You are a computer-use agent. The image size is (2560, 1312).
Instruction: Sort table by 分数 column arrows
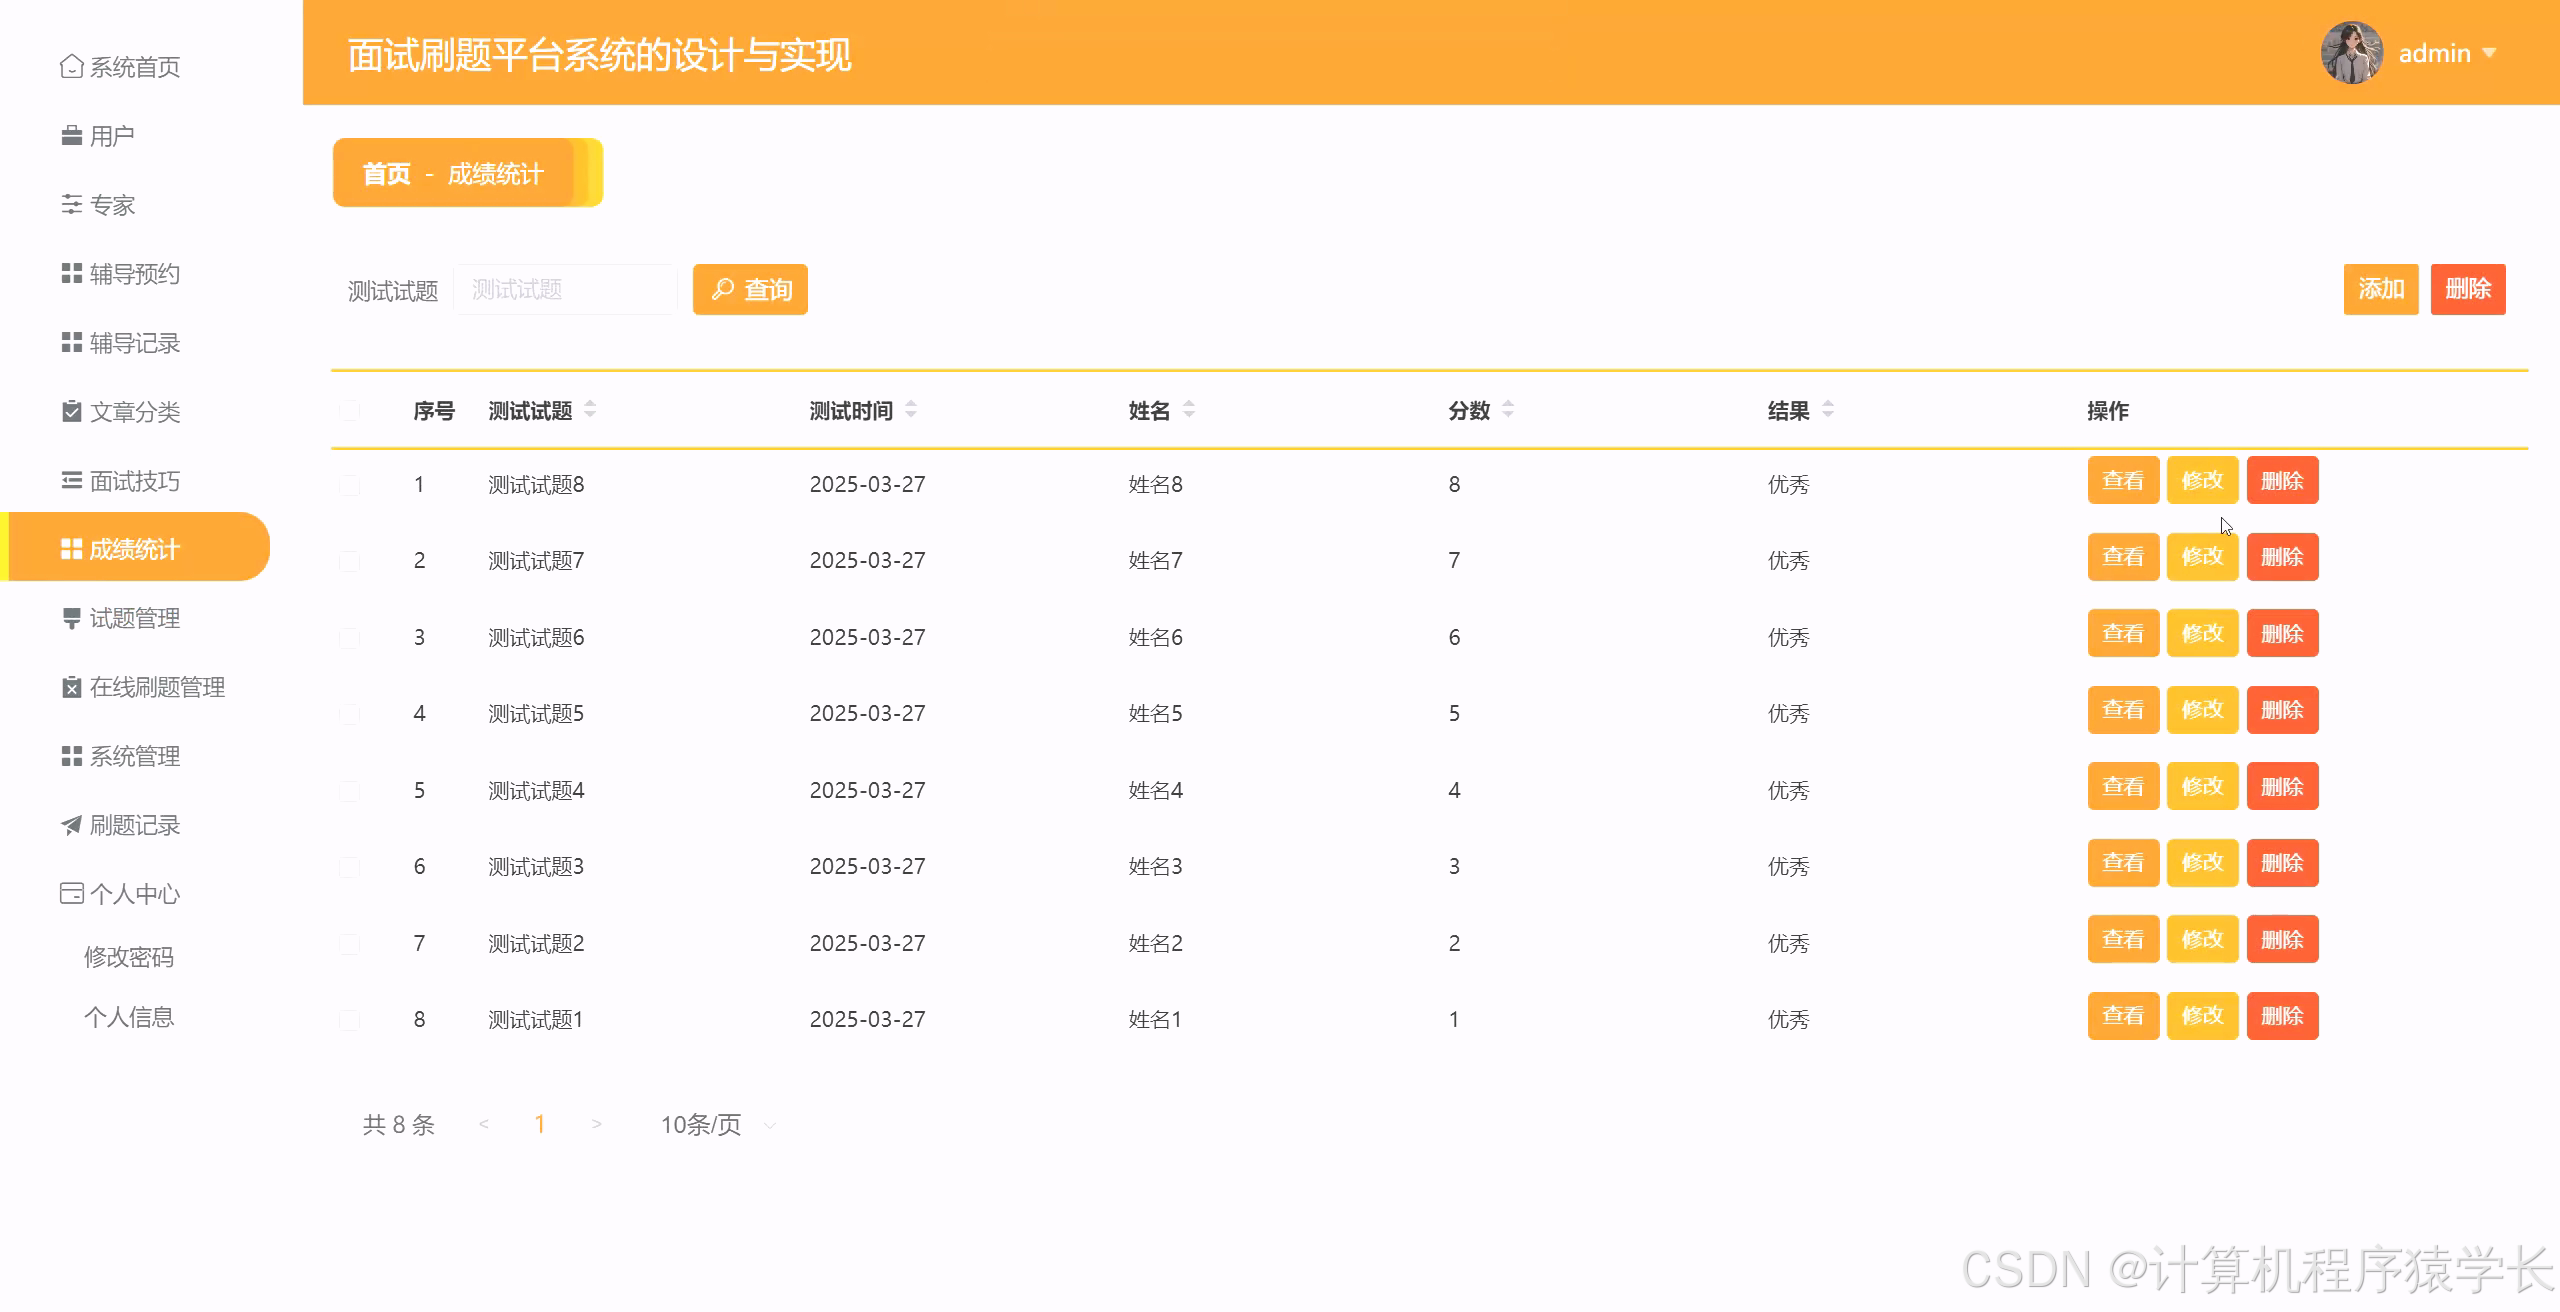click(1508, 410)
